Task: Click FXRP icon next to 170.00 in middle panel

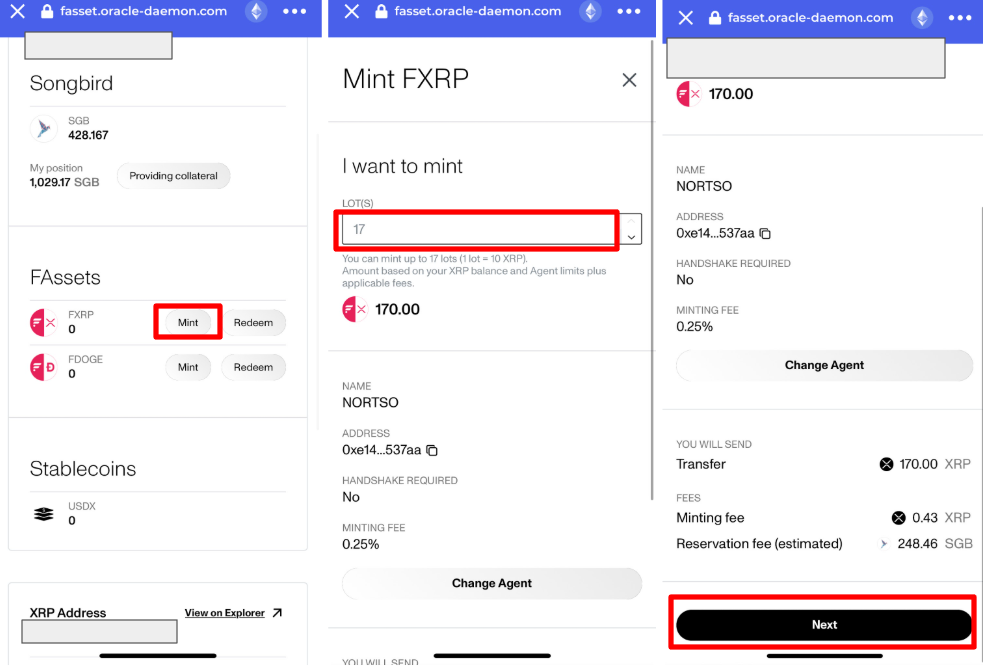Action: pyautogui.click(x=355, y=309)
